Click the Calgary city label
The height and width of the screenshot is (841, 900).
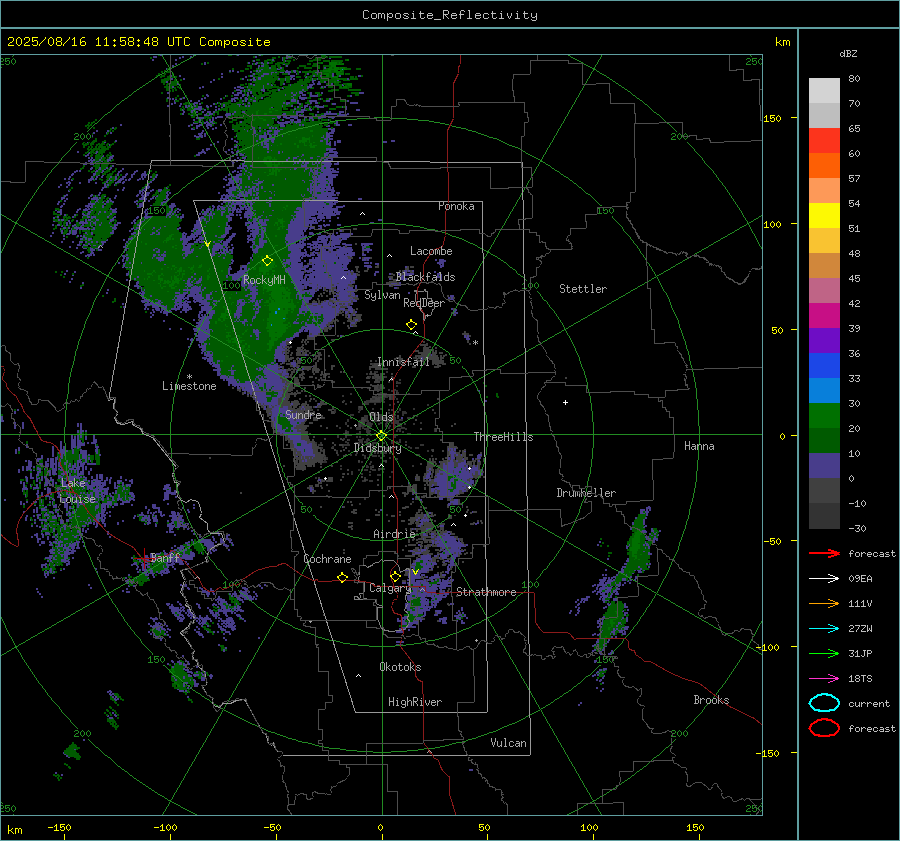pos(390,588)
